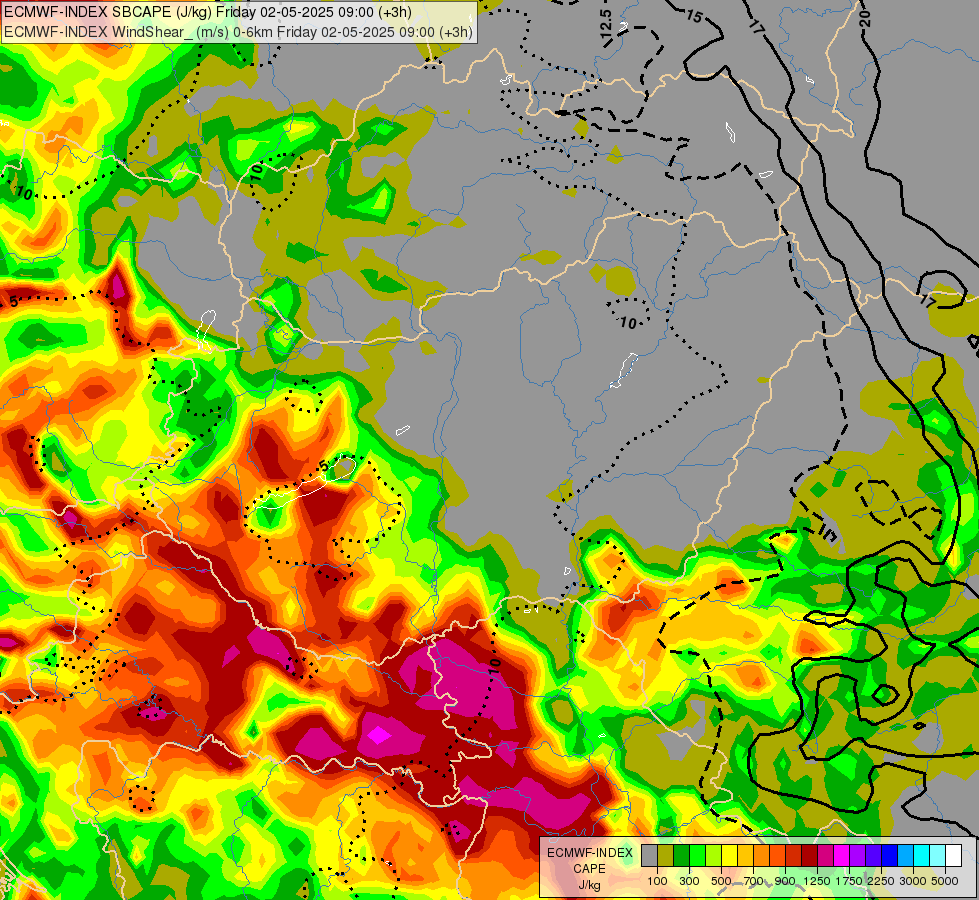Click the legend value 3000

(913, 881)
